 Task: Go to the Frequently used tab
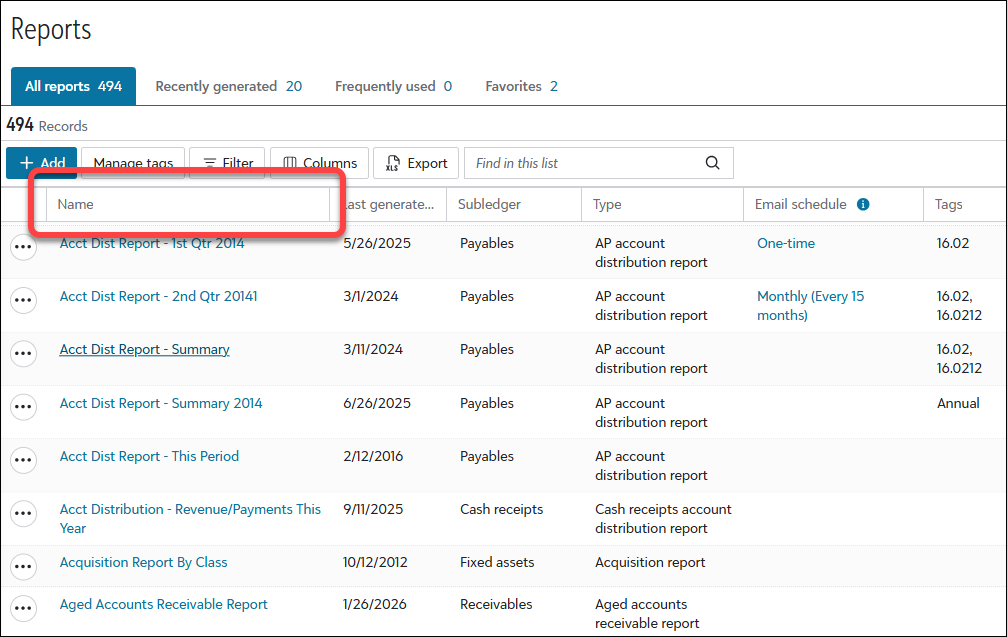click(x=393, y=87)
